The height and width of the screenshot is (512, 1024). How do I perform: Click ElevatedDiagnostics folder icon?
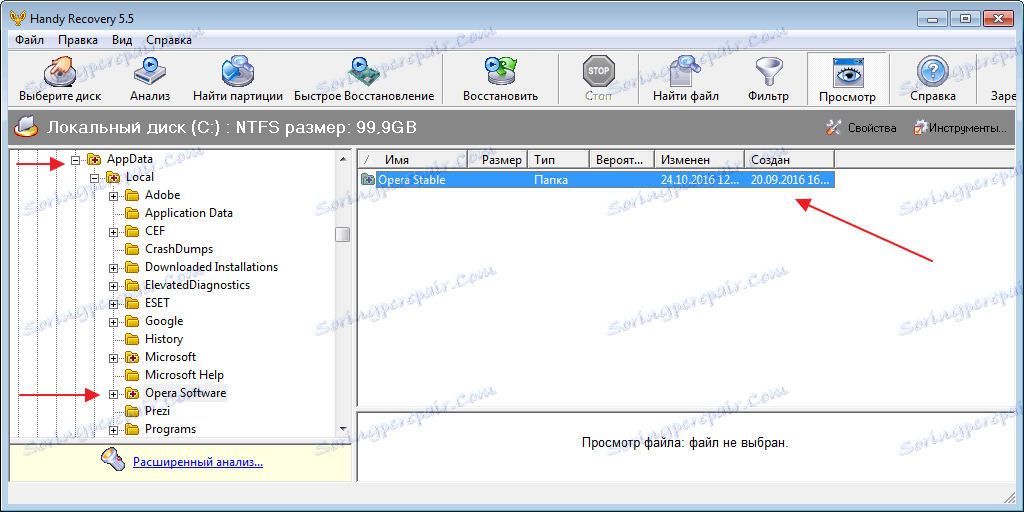133,285
